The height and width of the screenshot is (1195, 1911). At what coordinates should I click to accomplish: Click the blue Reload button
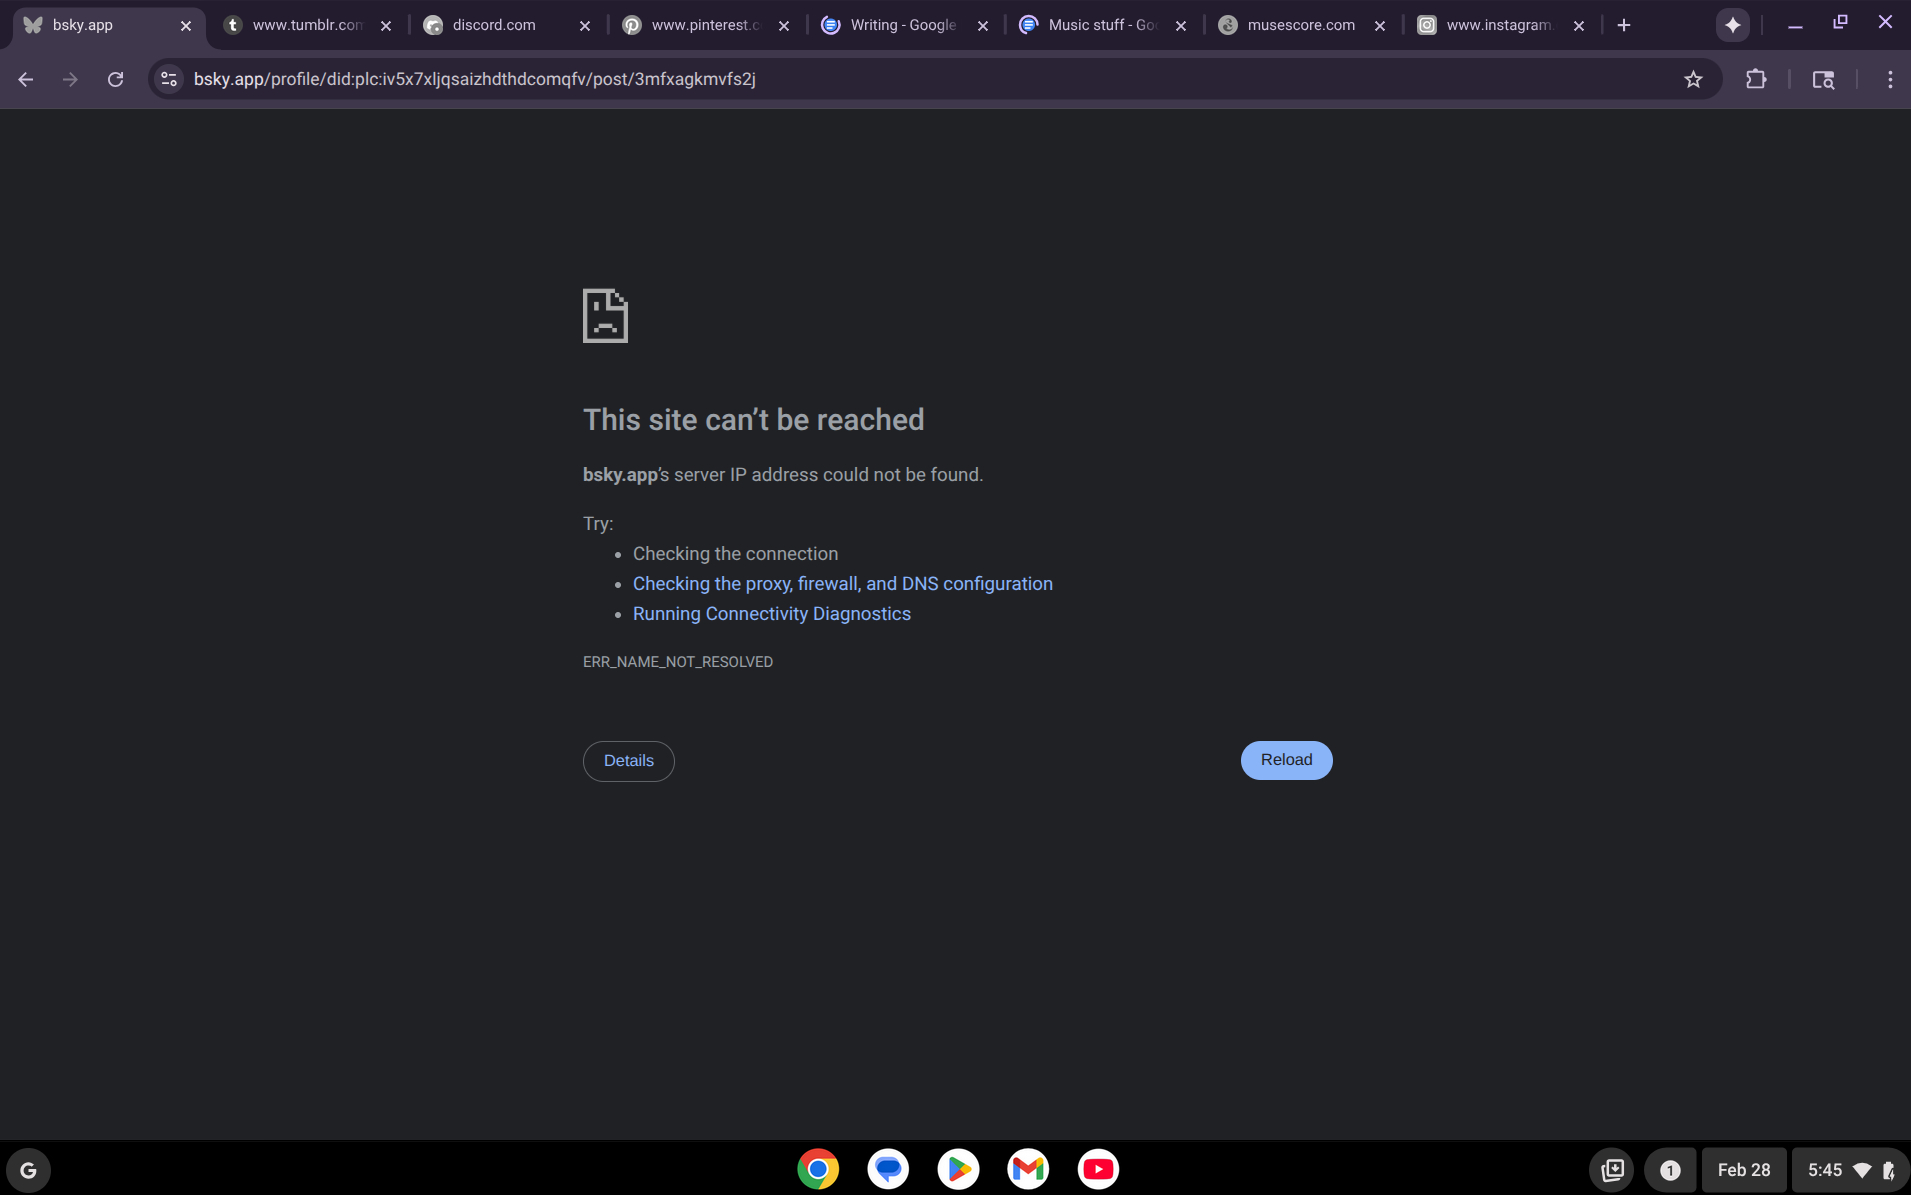(1286, 760)
